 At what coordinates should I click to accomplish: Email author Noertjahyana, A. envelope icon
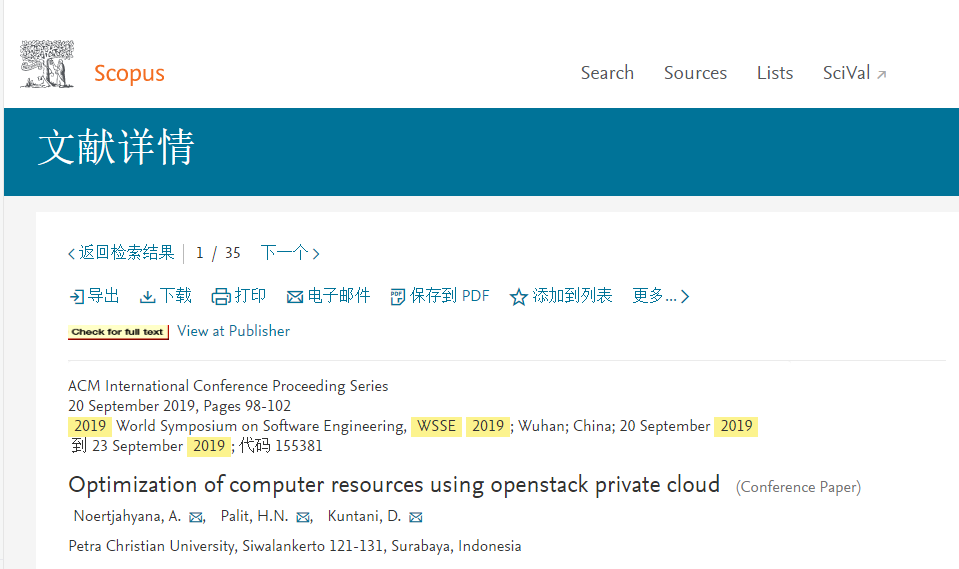[x=196, y=518]
